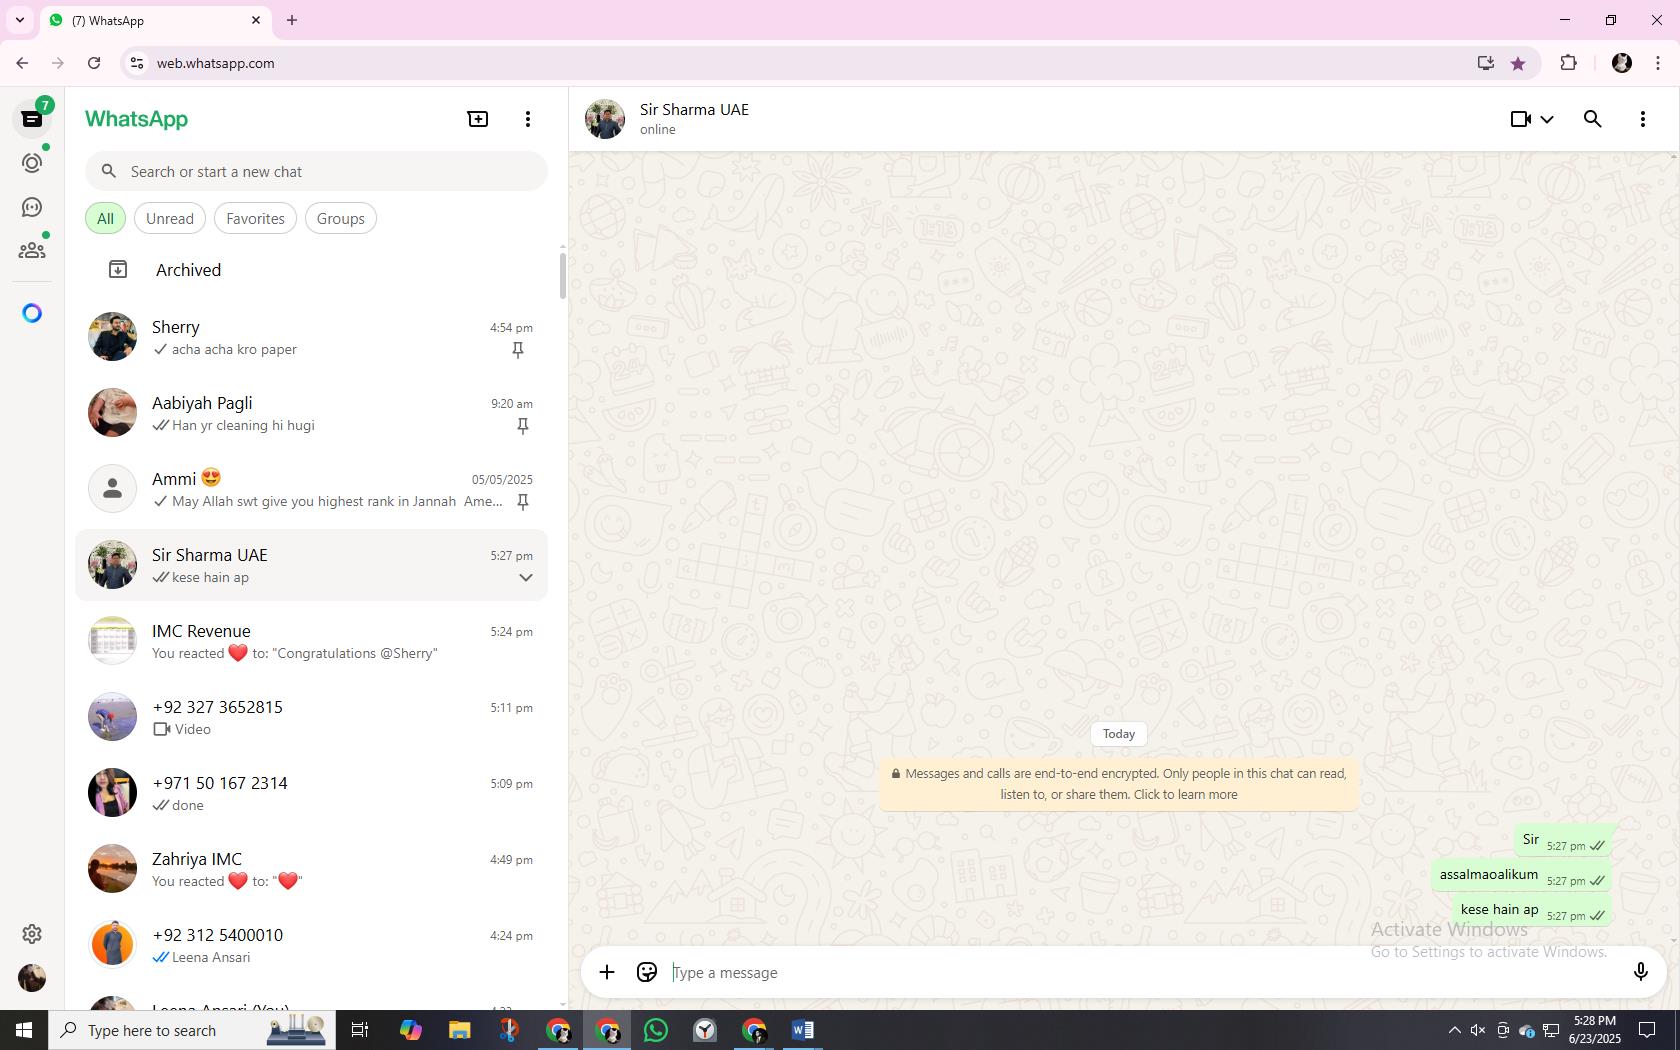The image size is (1680, 1050).
Task: Search within the Sir Sharma UAE conversation
Action: 1593,119
